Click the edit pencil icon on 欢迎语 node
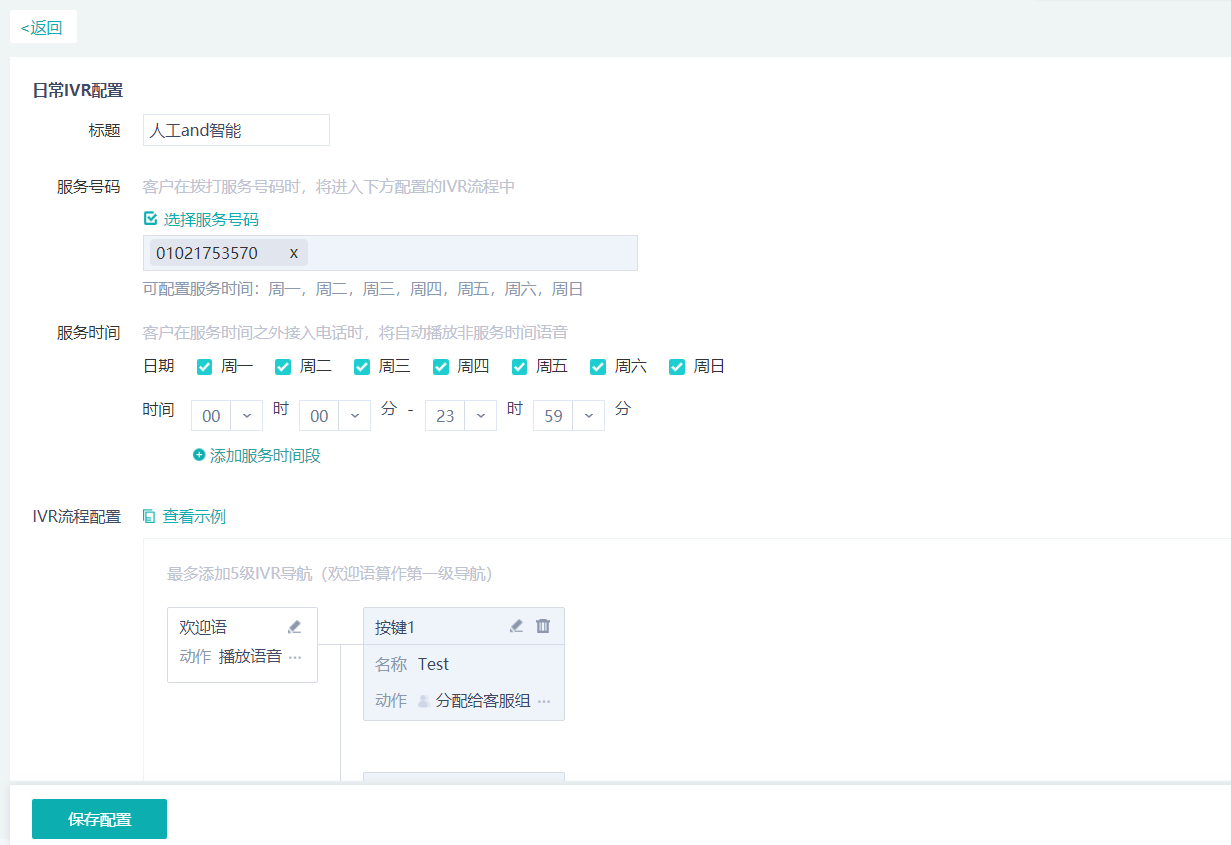 point(294,627)
